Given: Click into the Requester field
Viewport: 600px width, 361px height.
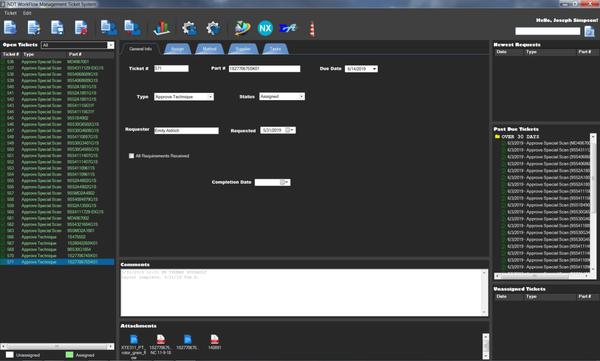Looking at the screenshot, I should coord(186,131).
